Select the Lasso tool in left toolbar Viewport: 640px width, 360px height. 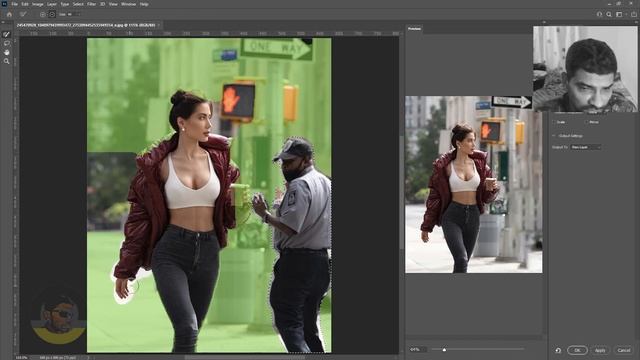[x=7, y=43]
